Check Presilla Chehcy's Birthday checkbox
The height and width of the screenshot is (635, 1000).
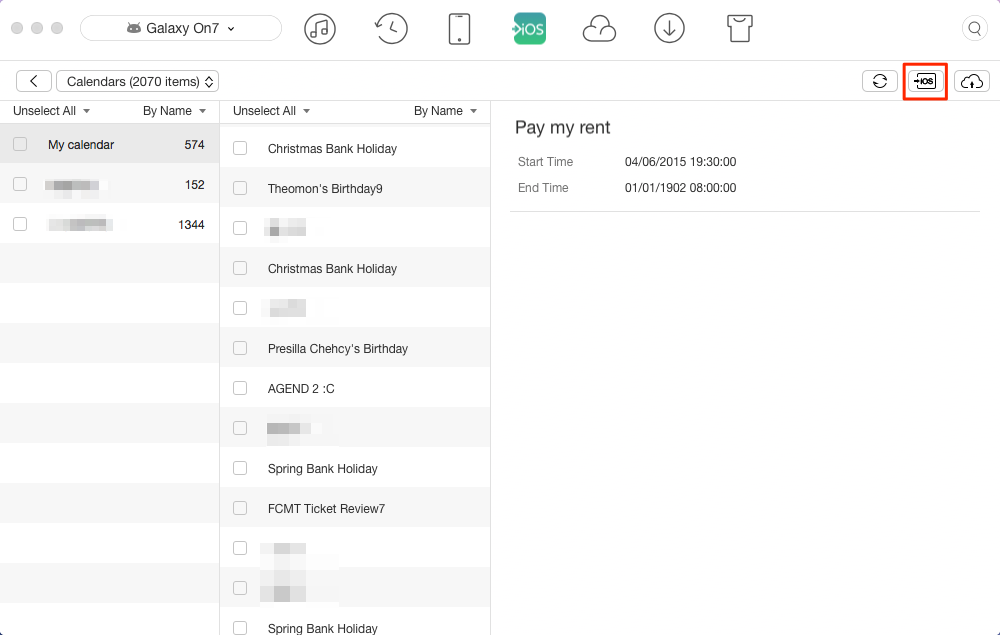tap(240, 348)
